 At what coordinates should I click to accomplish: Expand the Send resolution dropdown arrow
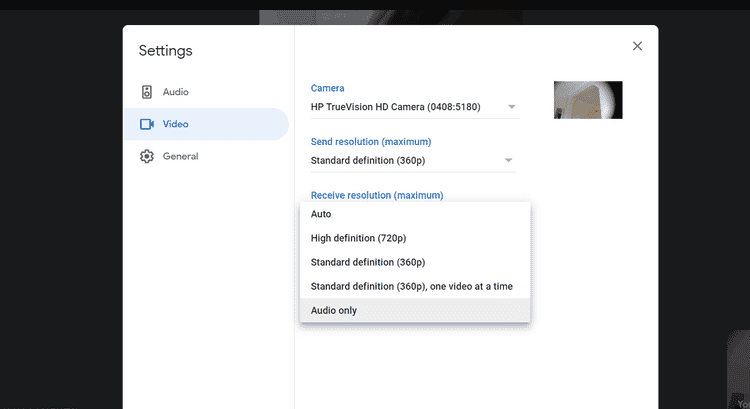(x=508, y=161)
